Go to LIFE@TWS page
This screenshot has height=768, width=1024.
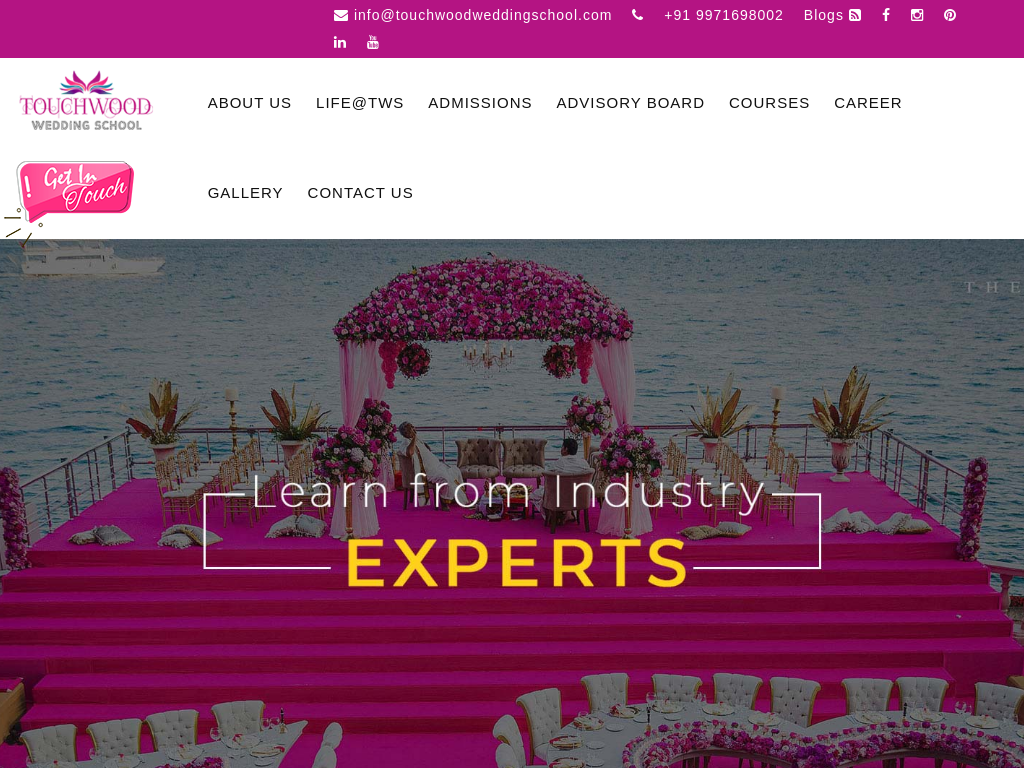pyautogui.click(x=360, y=103)
